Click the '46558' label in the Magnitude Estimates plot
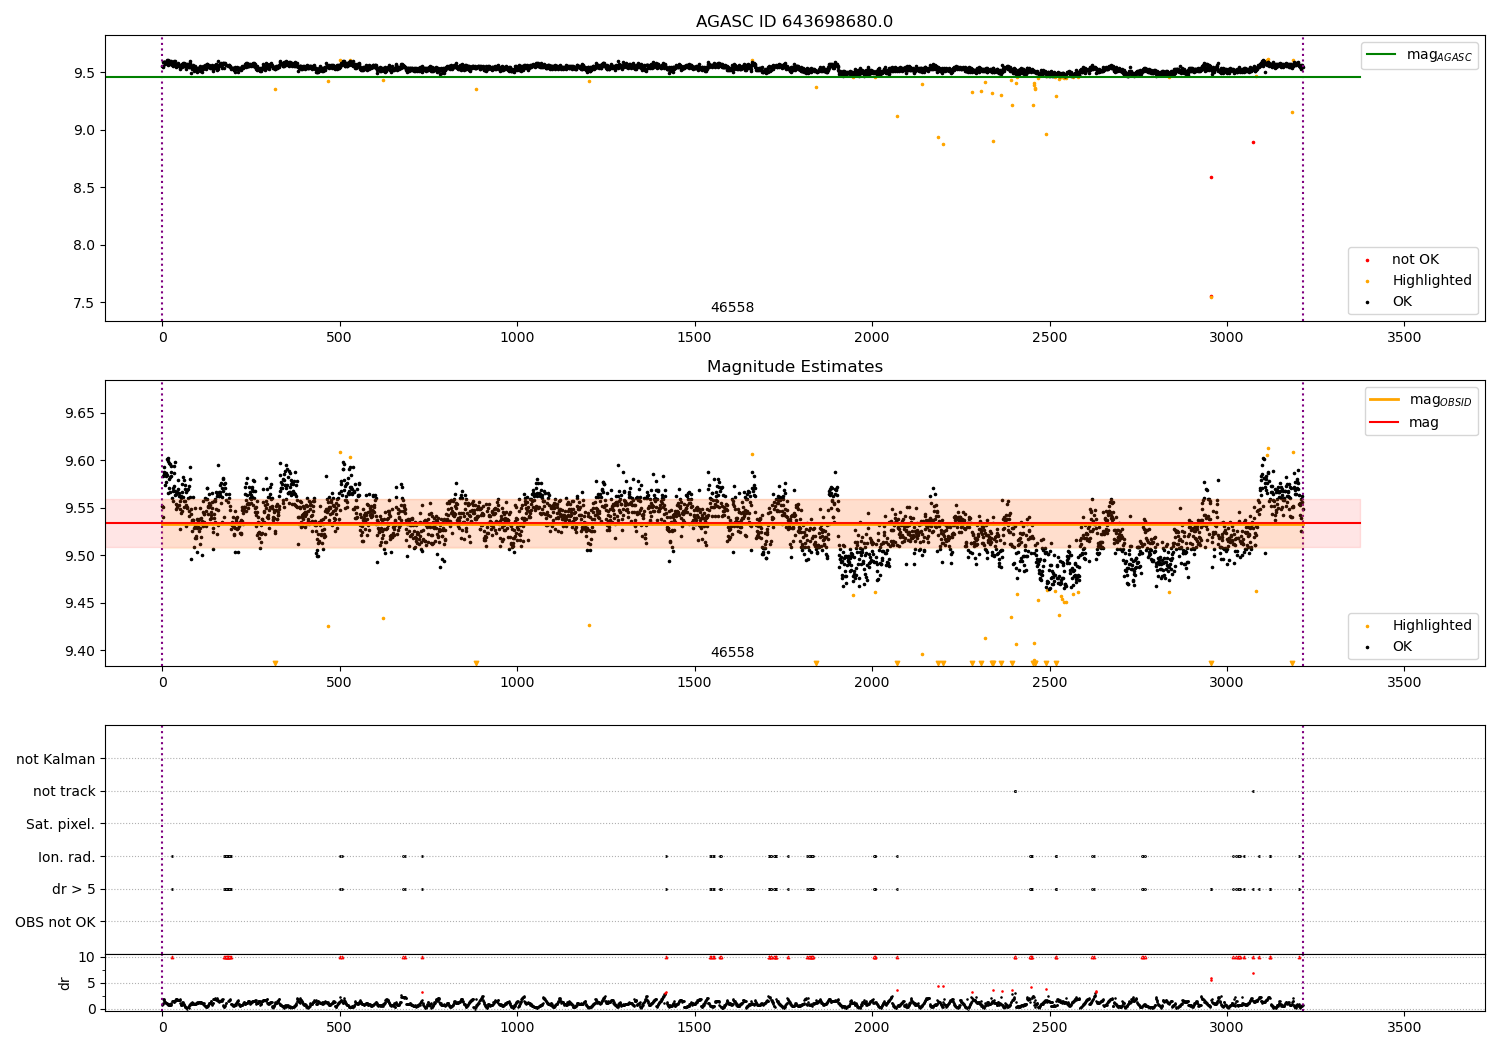This screenshot has height=1050, width=1500. [x=732, y=653]
